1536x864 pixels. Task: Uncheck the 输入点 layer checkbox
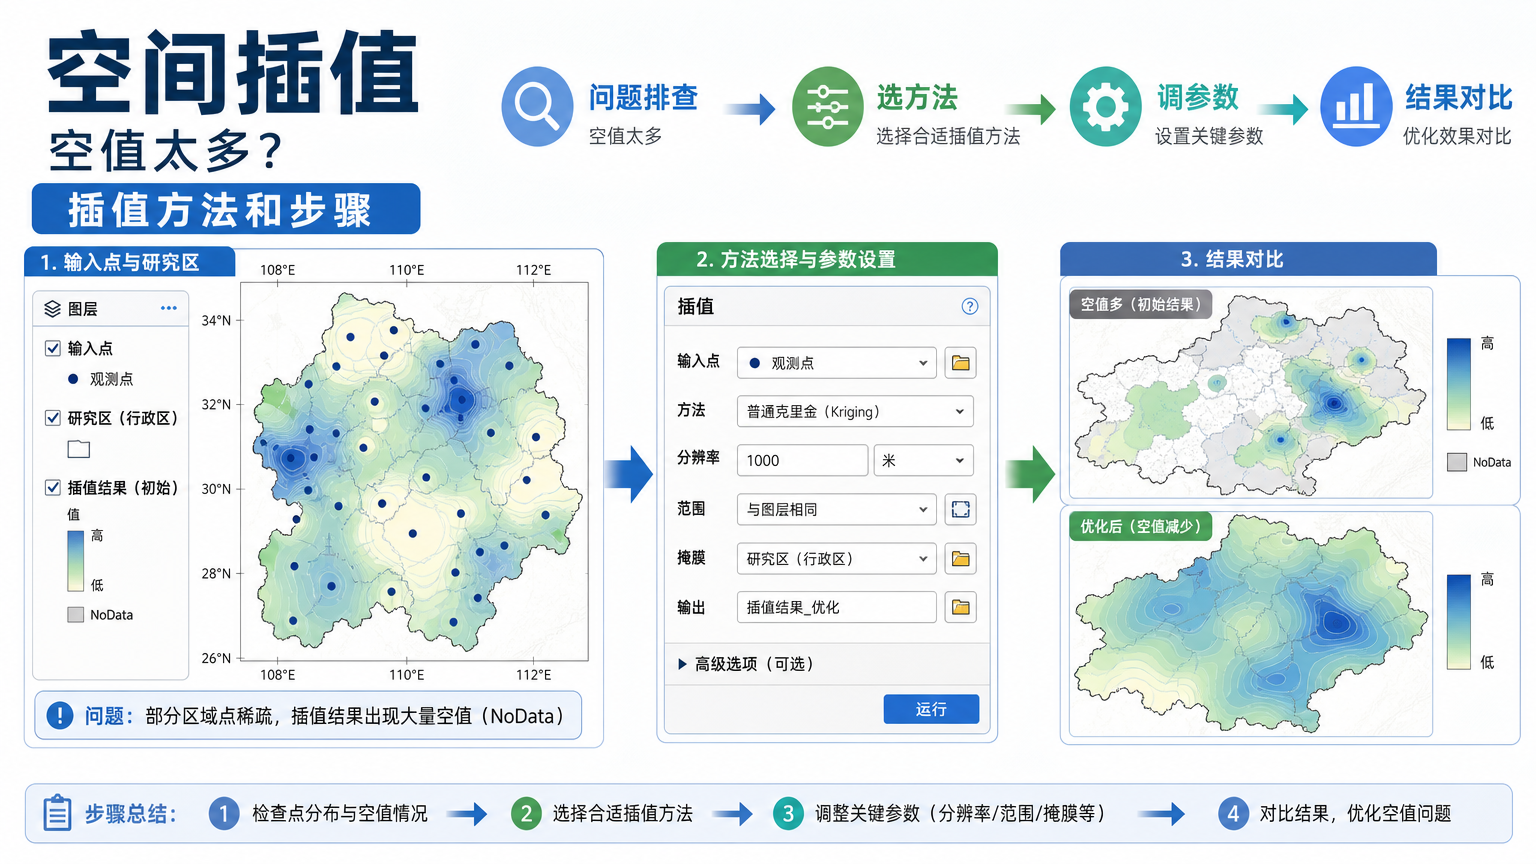point(53,348)
